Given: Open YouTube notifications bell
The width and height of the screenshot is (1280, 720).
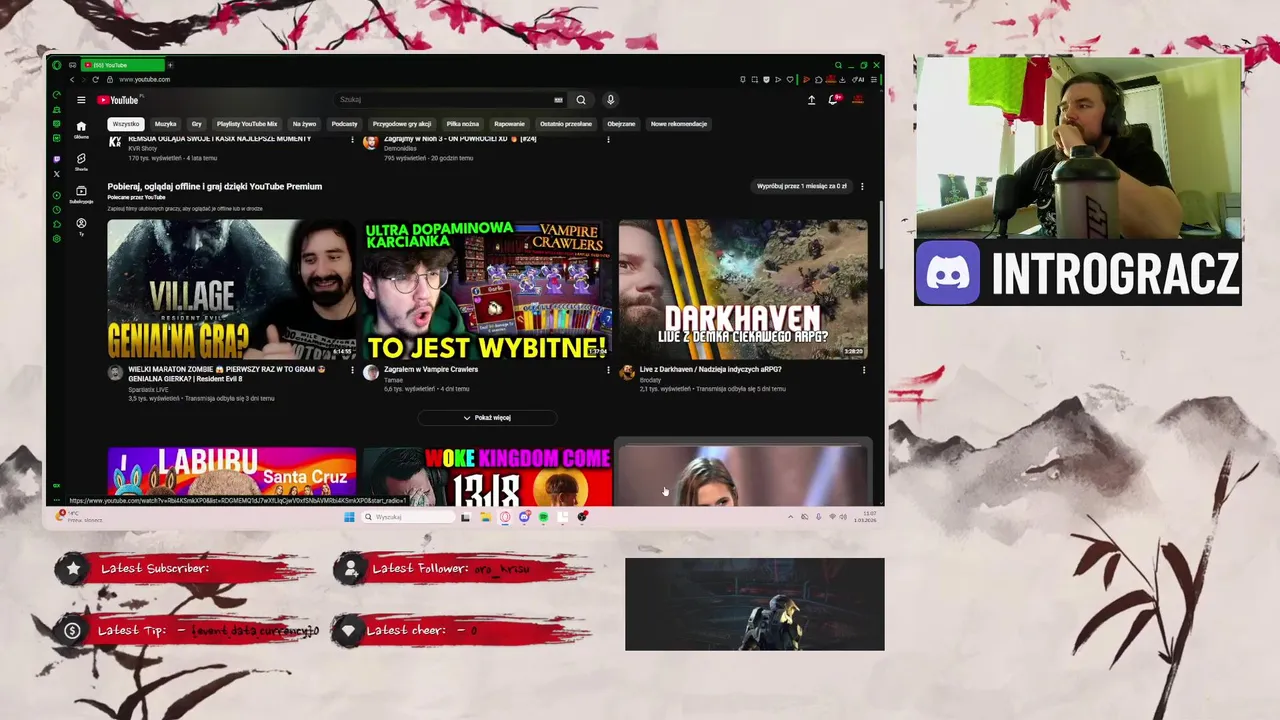Looking at the screenshot, I should pos(833,100).
